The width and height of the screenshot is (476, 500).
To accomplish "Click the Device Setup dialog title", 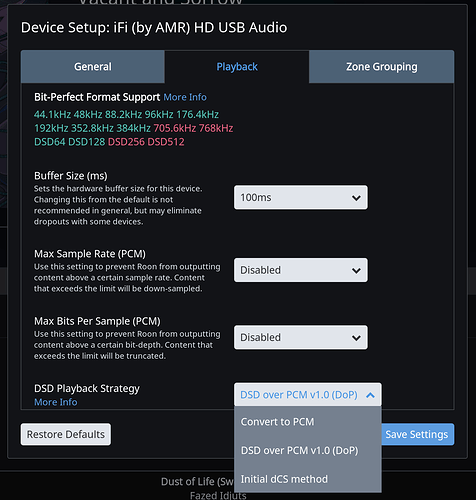I will [x=154, y=27].
